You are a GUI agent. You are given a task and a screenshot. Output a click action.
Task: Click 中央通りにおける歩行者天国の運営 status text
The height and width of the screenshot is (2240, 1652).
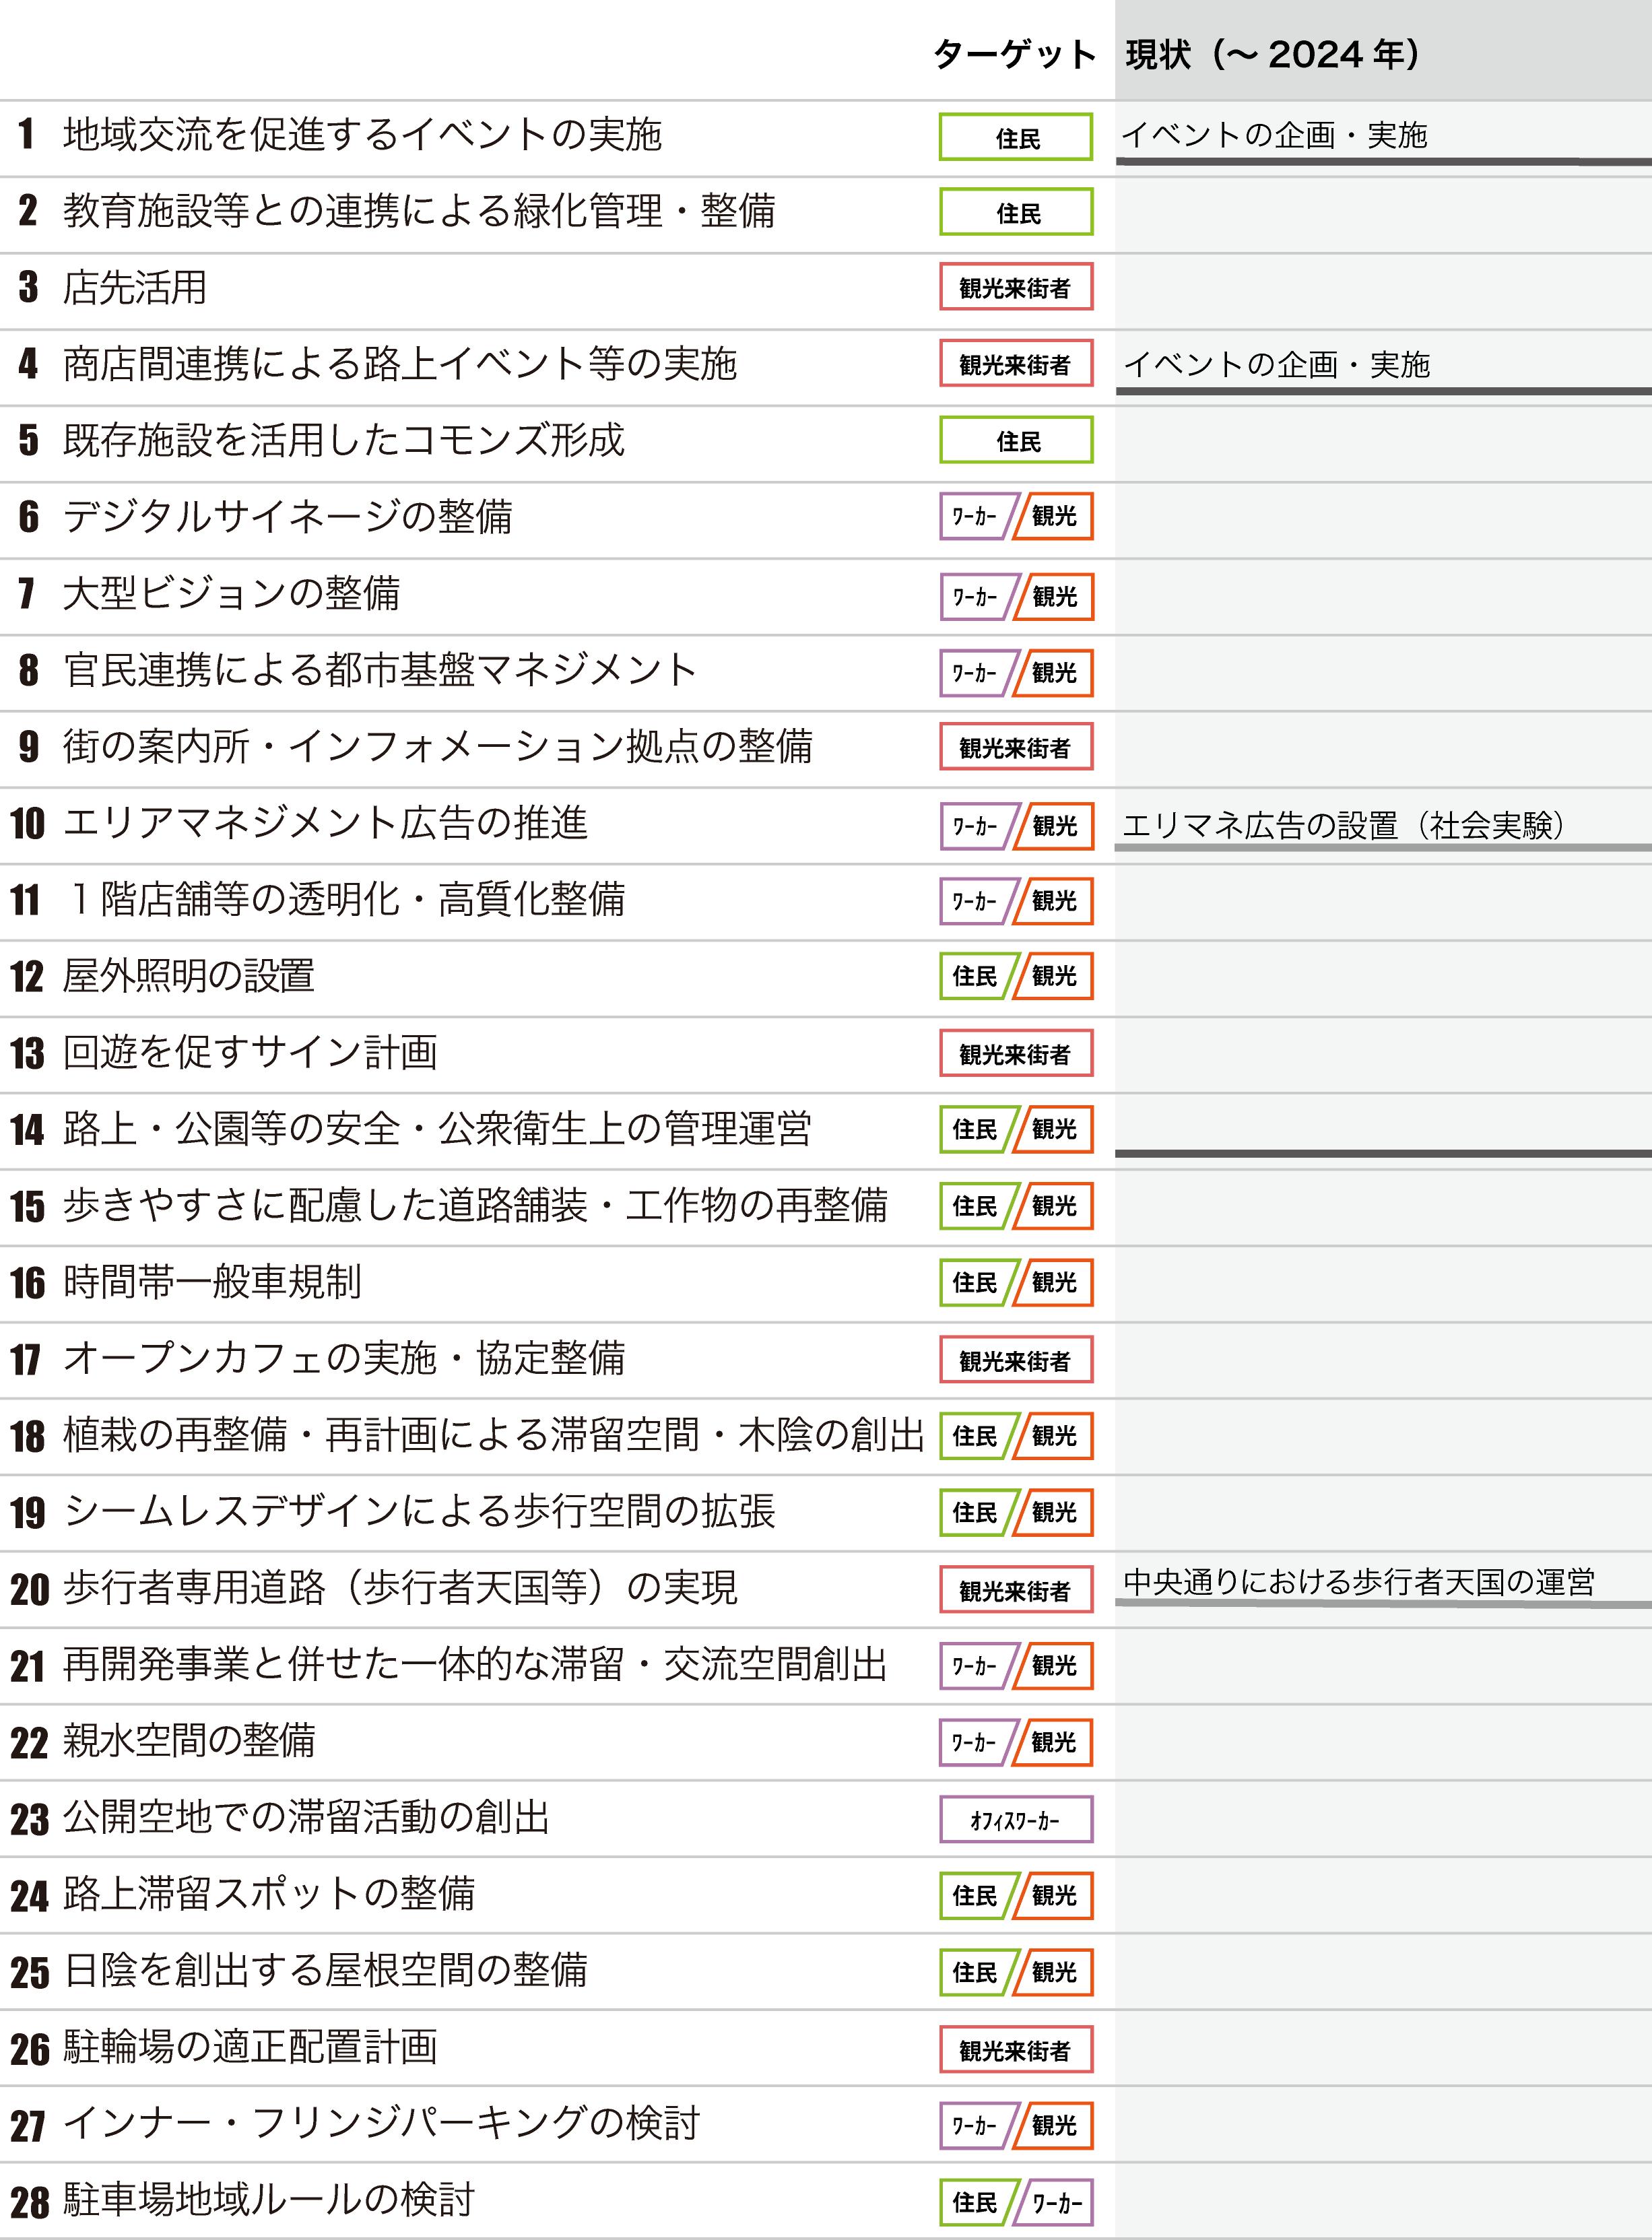tap(1358, 1582)
